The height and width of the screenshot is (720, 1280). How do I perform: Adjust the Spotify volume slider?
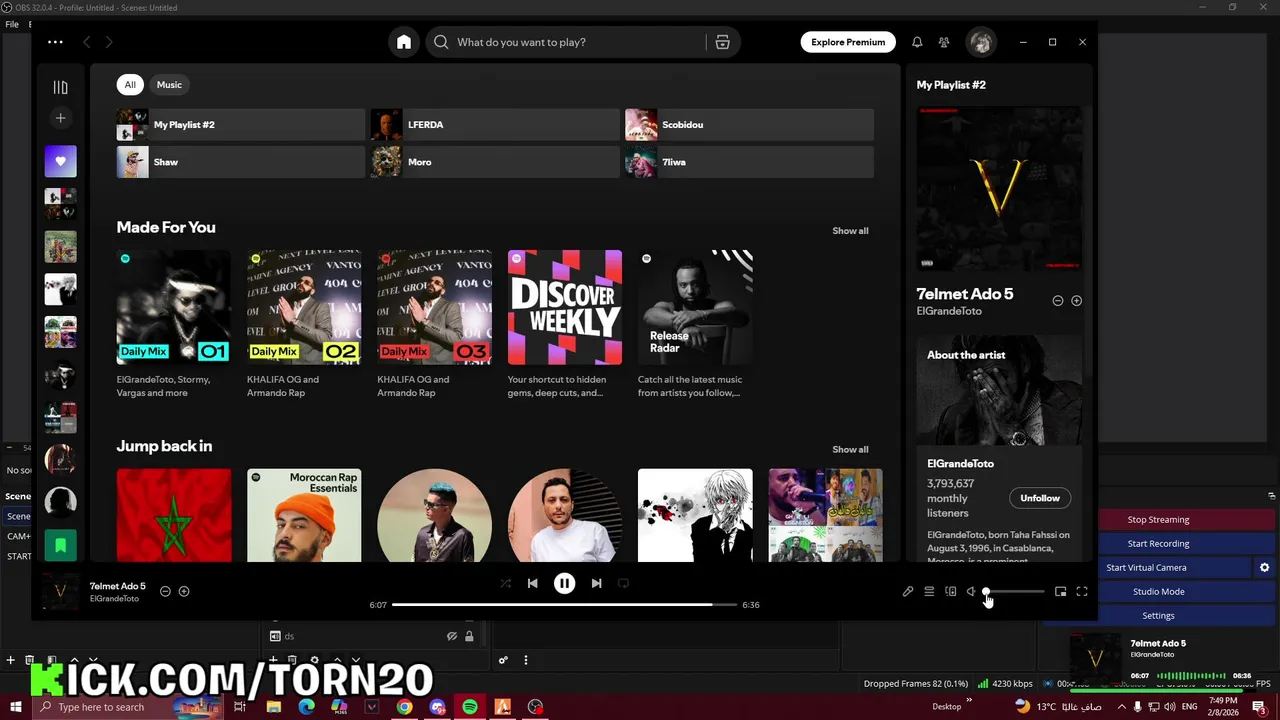coord(1014,592)
